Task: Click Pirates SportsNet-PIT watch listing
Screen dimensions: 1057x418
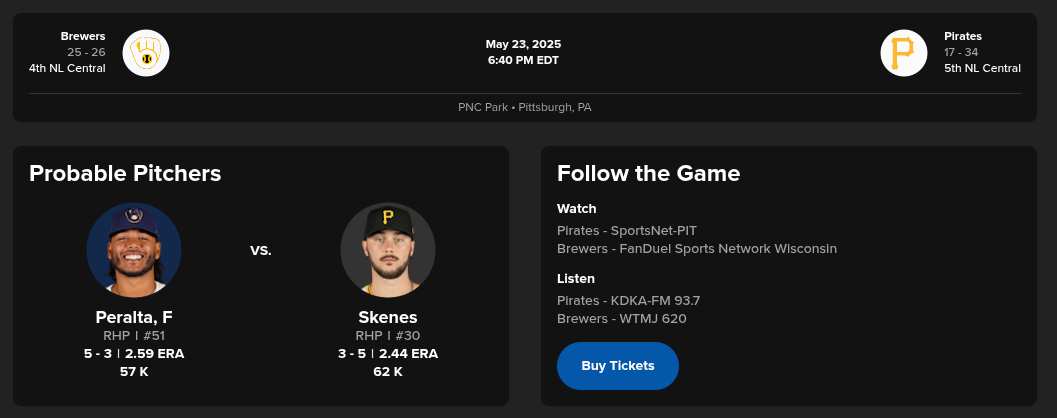Action: pos(626,230)
